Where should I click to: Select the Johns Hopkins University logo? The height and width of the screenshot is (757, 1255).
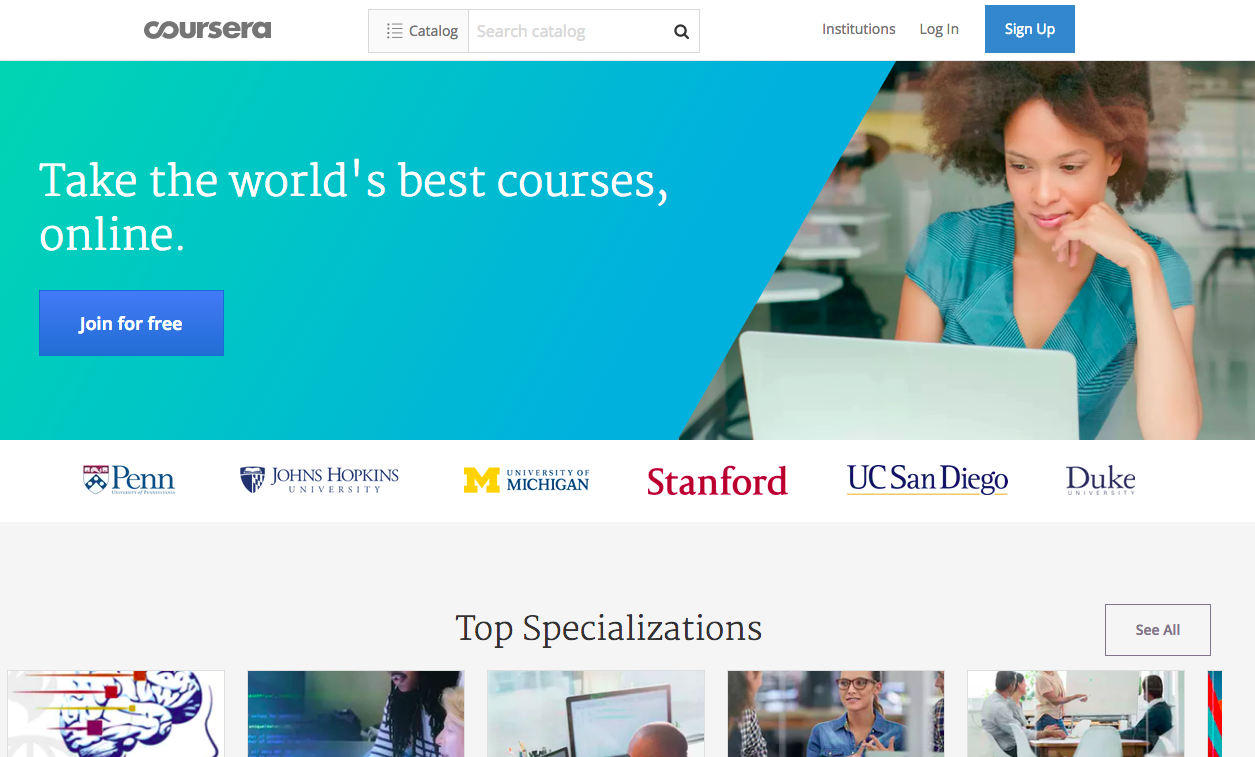(x=319, y=480)
